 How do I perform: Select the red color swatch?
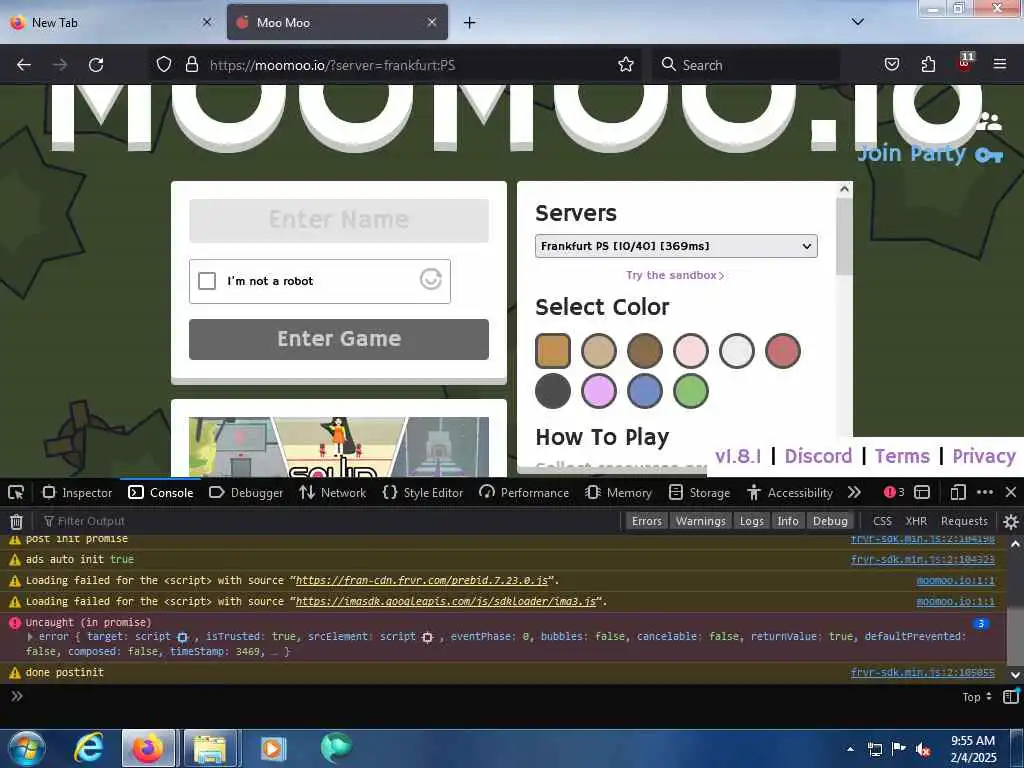point(782,351)
